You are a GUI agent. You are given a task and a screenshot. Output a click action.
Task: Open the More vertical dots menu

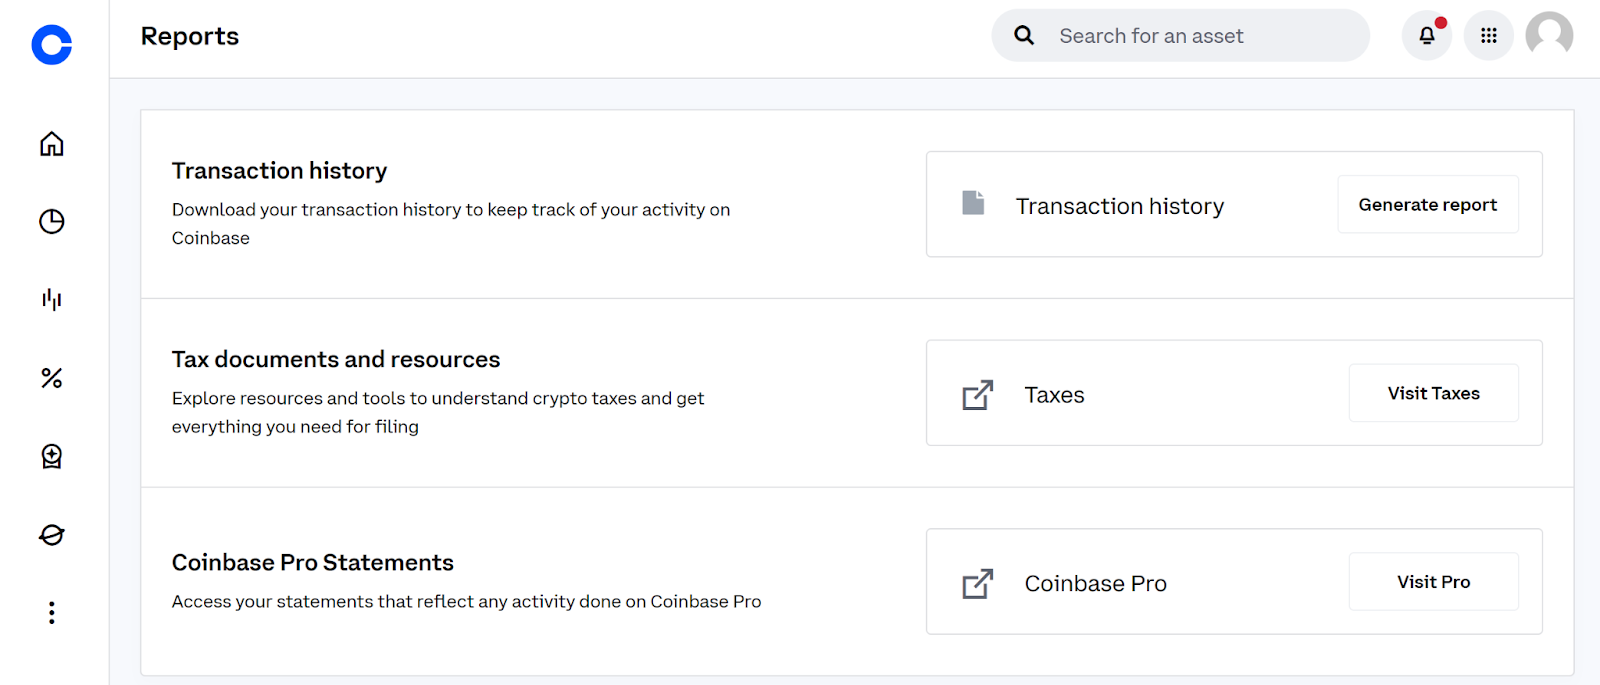pyautogui.click(x=52, y=613)
